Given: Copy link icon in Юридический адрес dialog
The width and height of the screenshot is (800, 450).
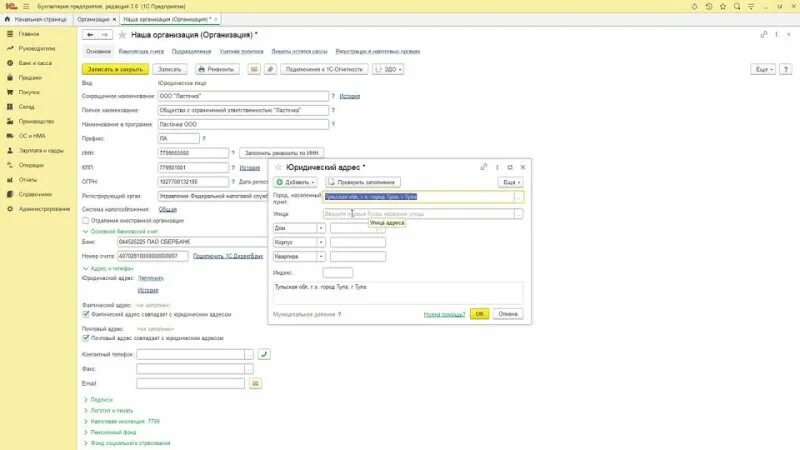Looking at the screenshot, I should tap(484, 167).
